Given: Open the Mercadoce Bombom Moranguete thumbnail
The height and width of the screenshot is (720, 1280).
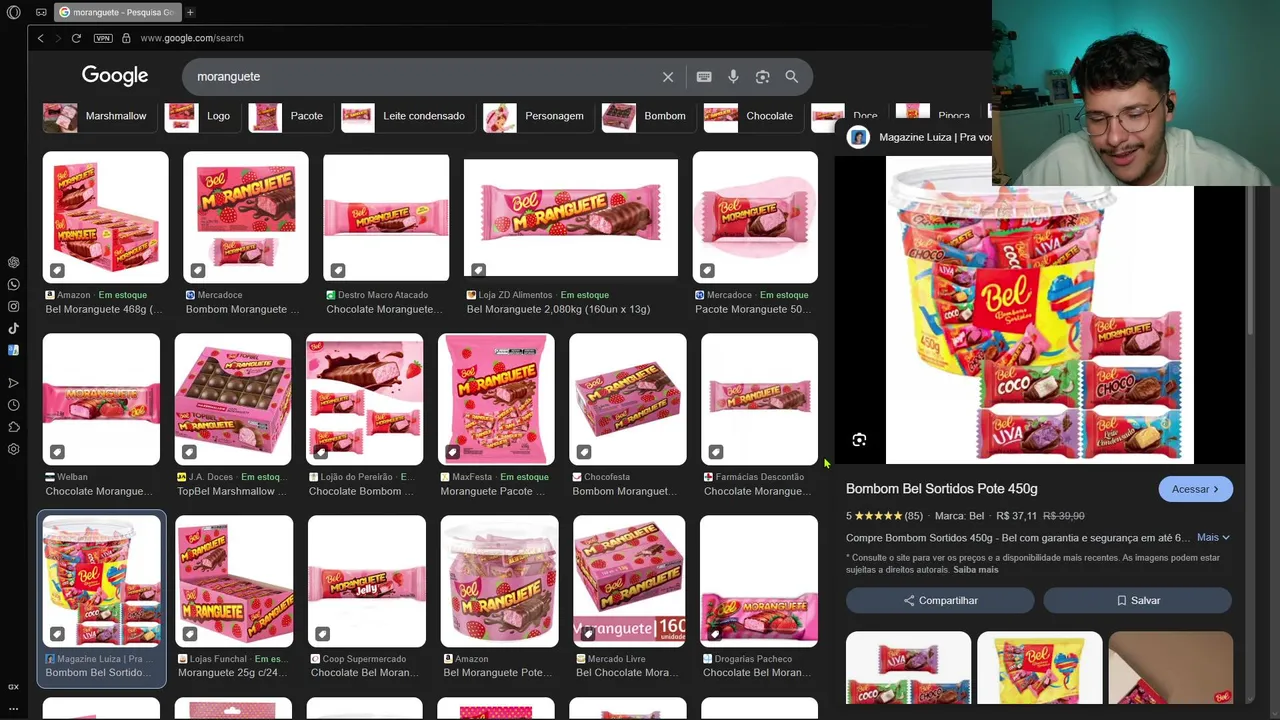Looking at the screenshot, I should (x=246, y=217).
